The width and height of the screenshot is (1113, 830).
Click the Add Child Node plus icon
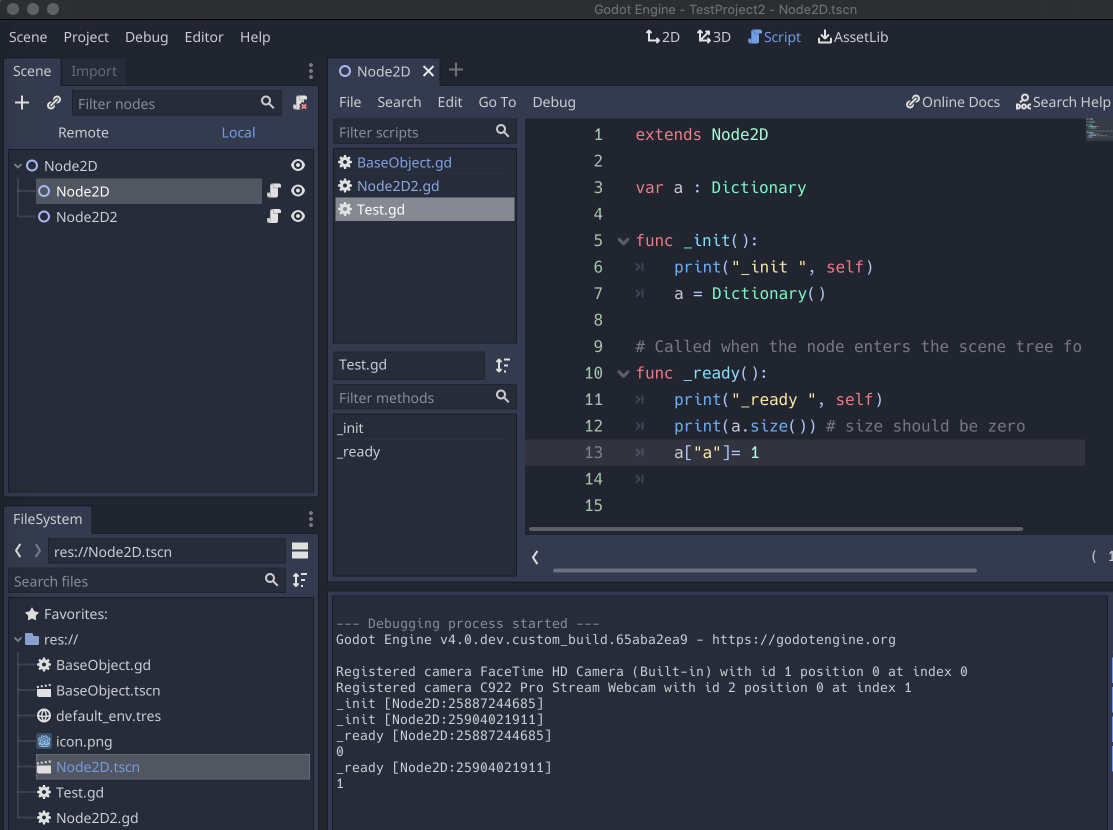pos(22,103)
